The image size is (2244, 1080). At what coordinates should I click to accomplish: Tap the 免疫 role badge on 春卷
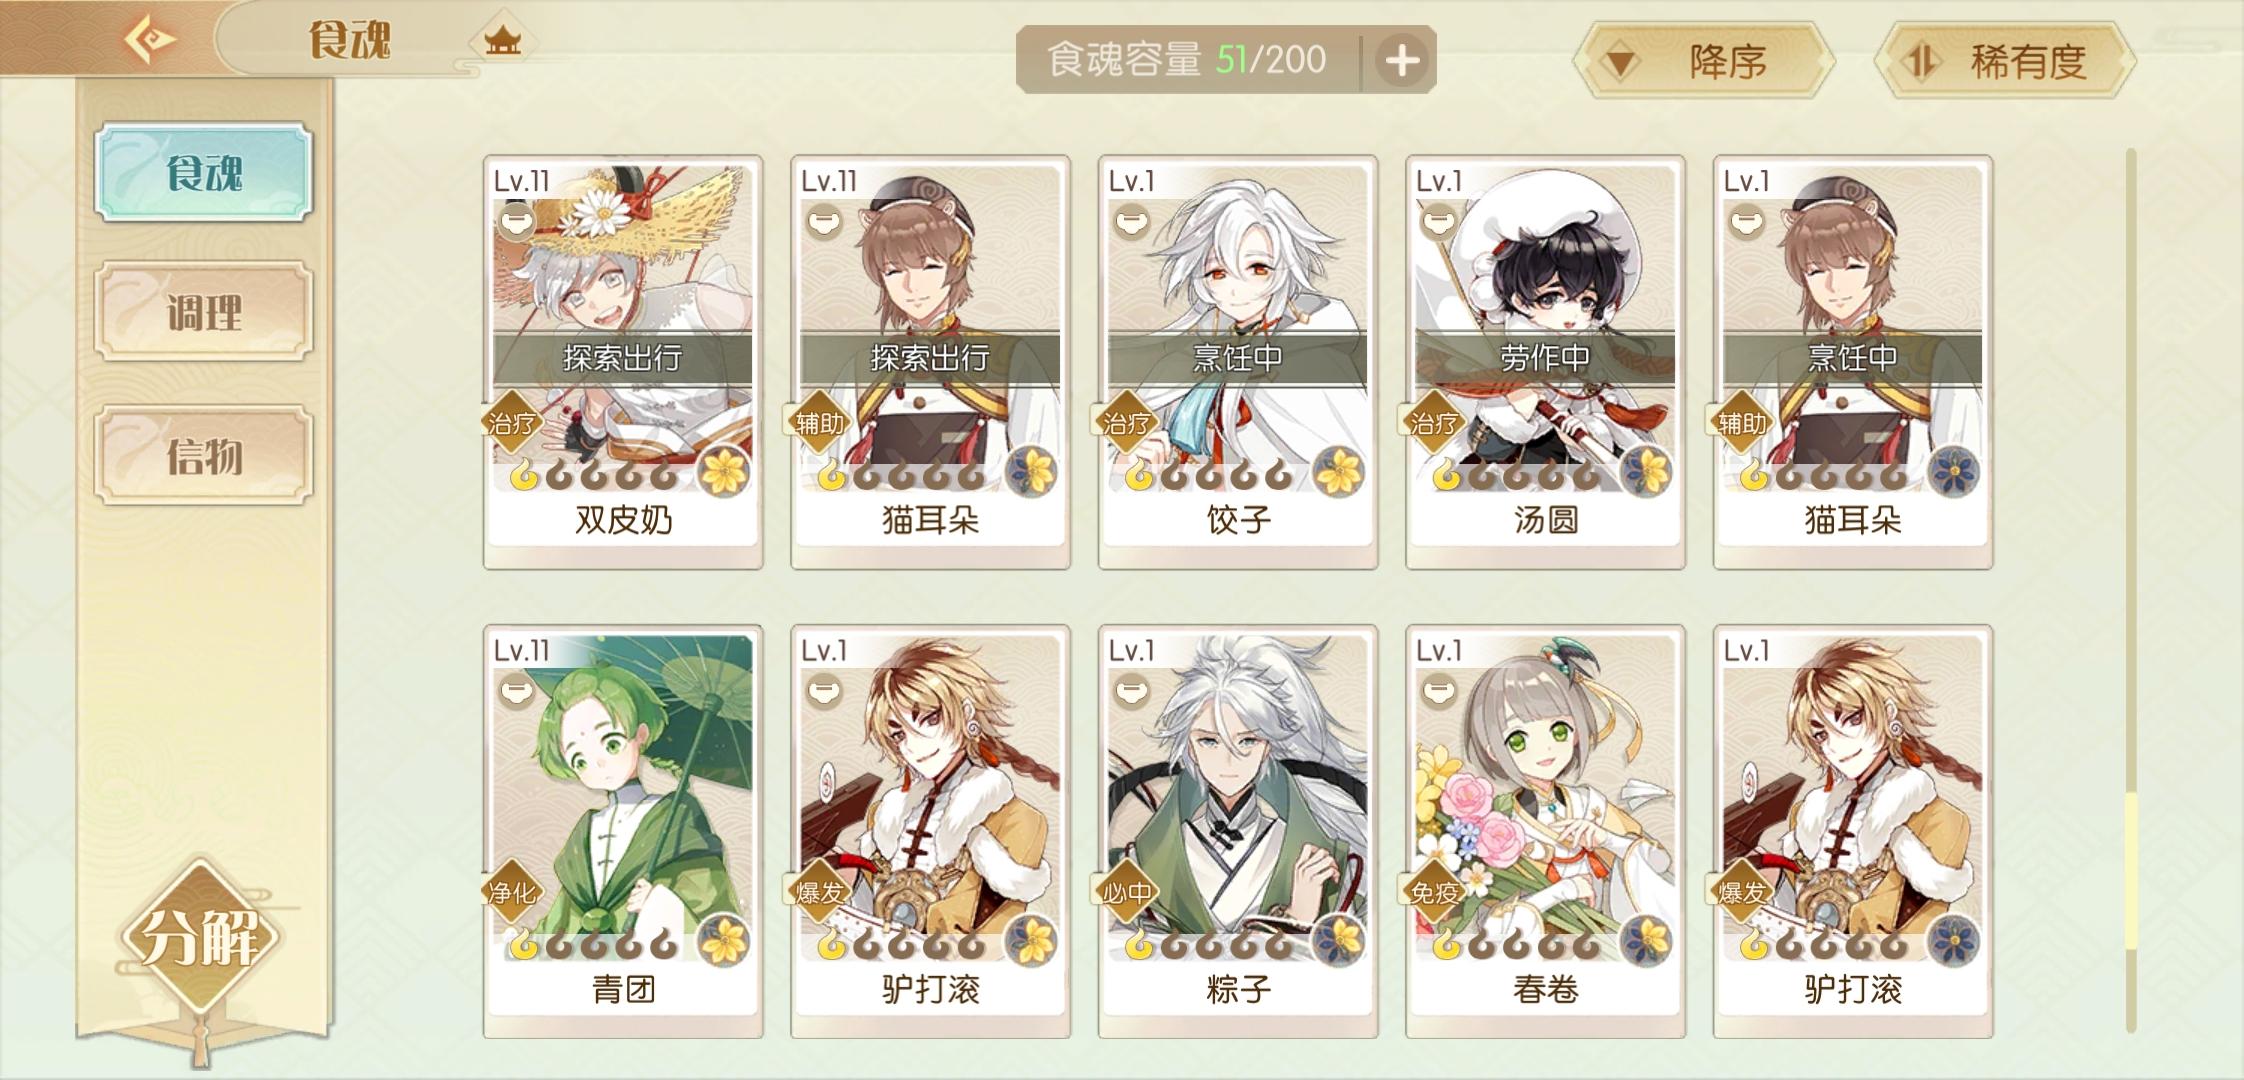(1434, 892)
